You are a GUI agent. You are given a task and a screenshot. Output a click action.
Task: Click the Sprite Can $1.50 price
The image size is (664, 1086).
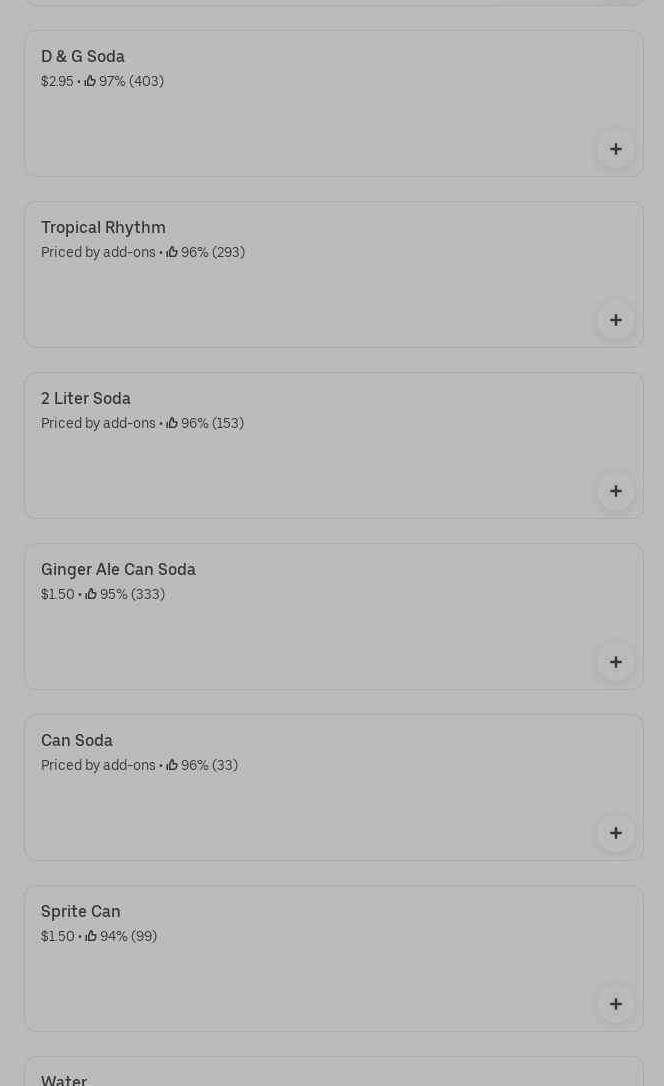click(x=57, y=937)
